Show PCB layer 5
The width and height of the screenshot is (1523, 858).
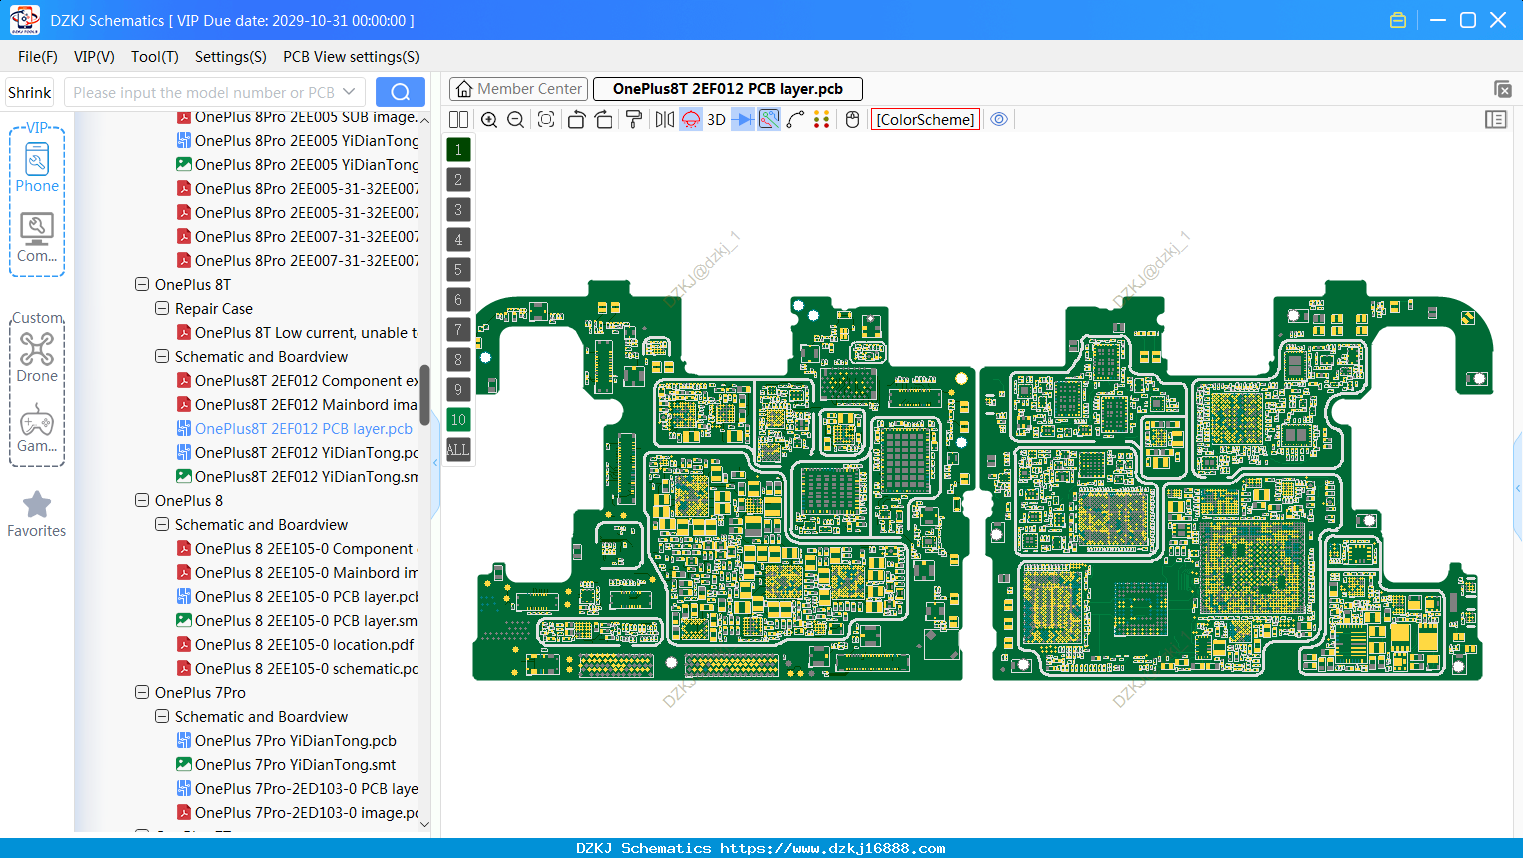pos(458,270)
